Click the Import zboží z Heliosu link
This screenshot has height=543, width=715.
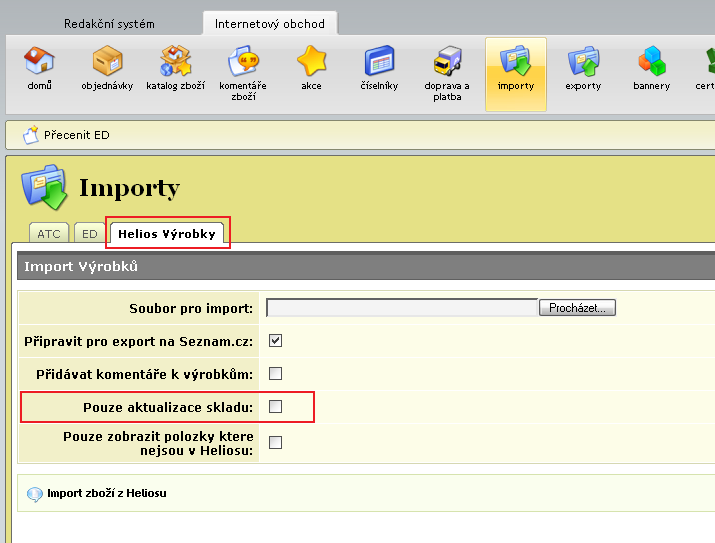click(x=107, y=493)
